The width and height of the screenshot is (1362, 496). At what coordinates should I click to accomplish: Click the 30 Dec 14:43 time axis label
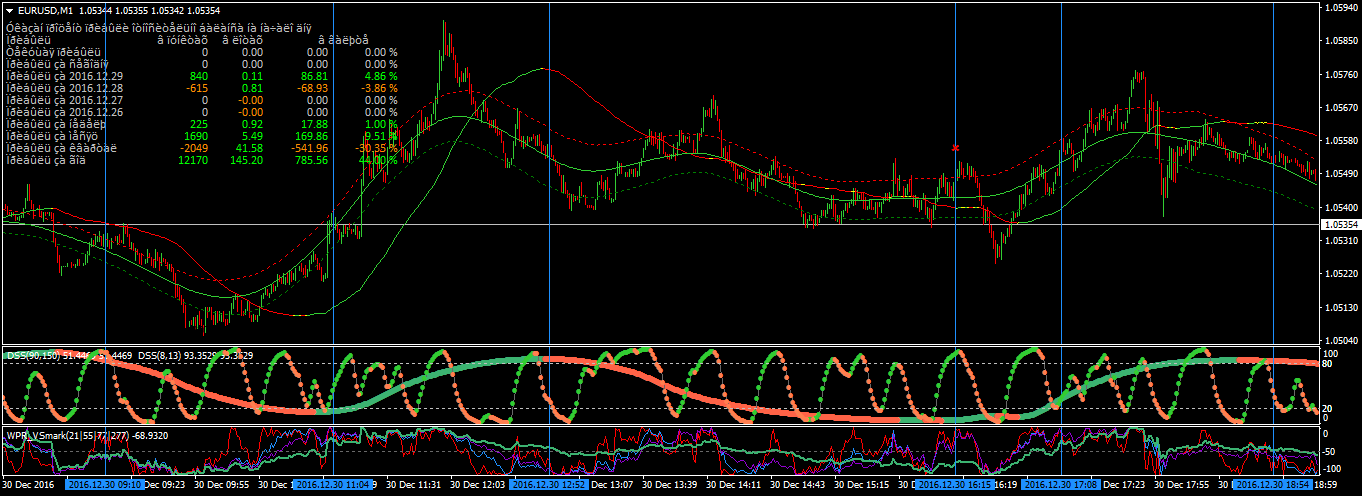[x=798, y=484]
